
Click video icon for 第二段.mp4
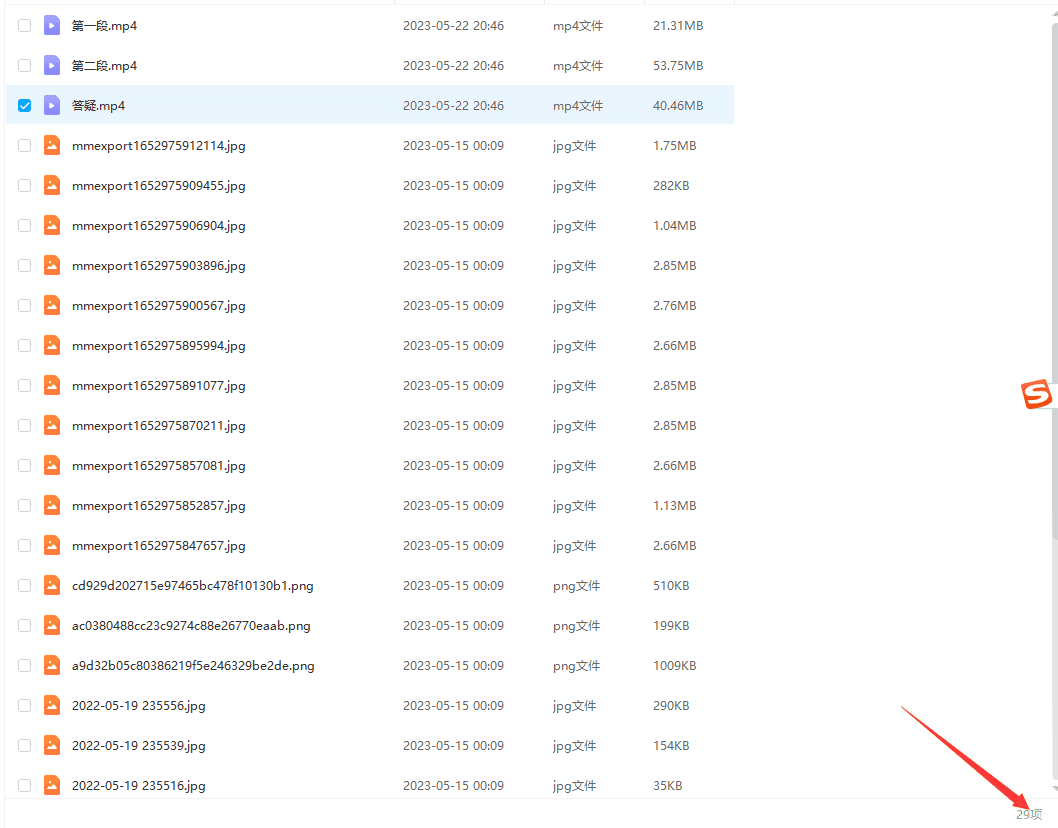(52, 66)
